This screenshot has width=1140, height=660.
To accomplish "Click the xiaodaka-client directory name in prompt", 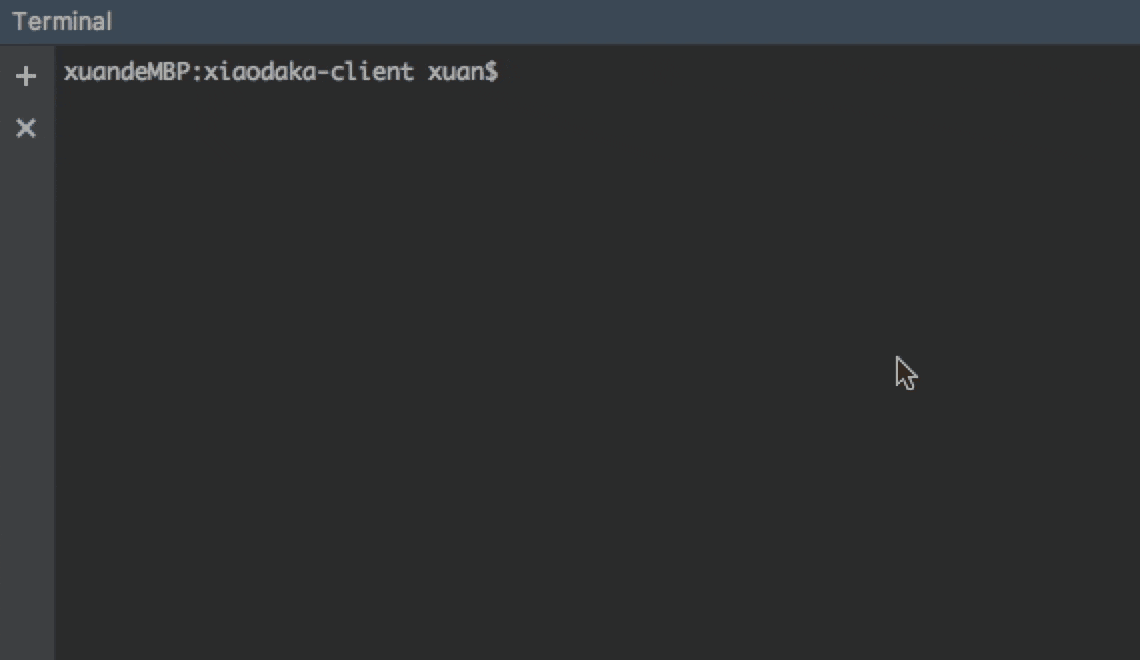I will coord(308,72).
